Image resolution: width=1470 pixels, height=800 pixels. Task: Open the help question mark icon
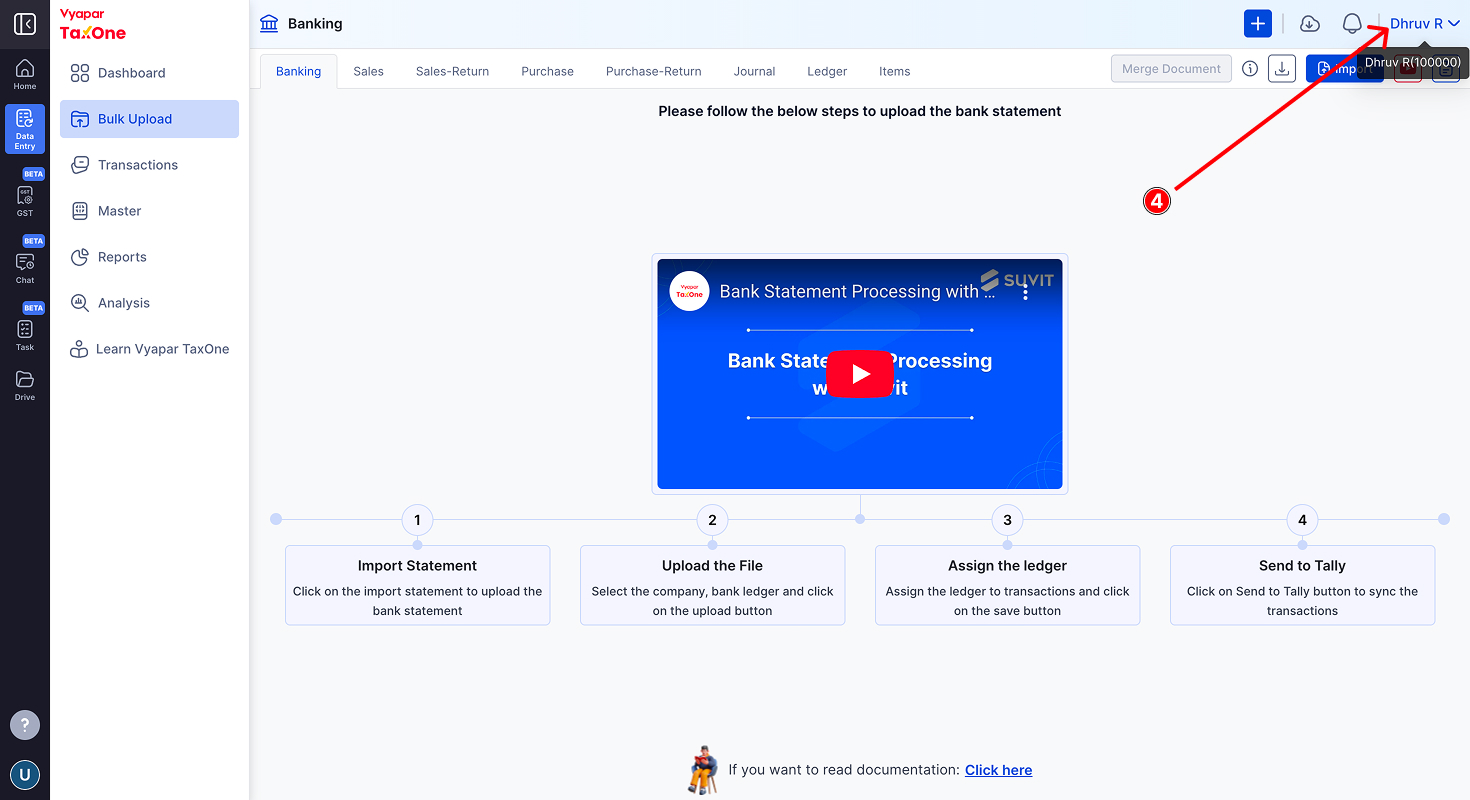tap(25, 725)
